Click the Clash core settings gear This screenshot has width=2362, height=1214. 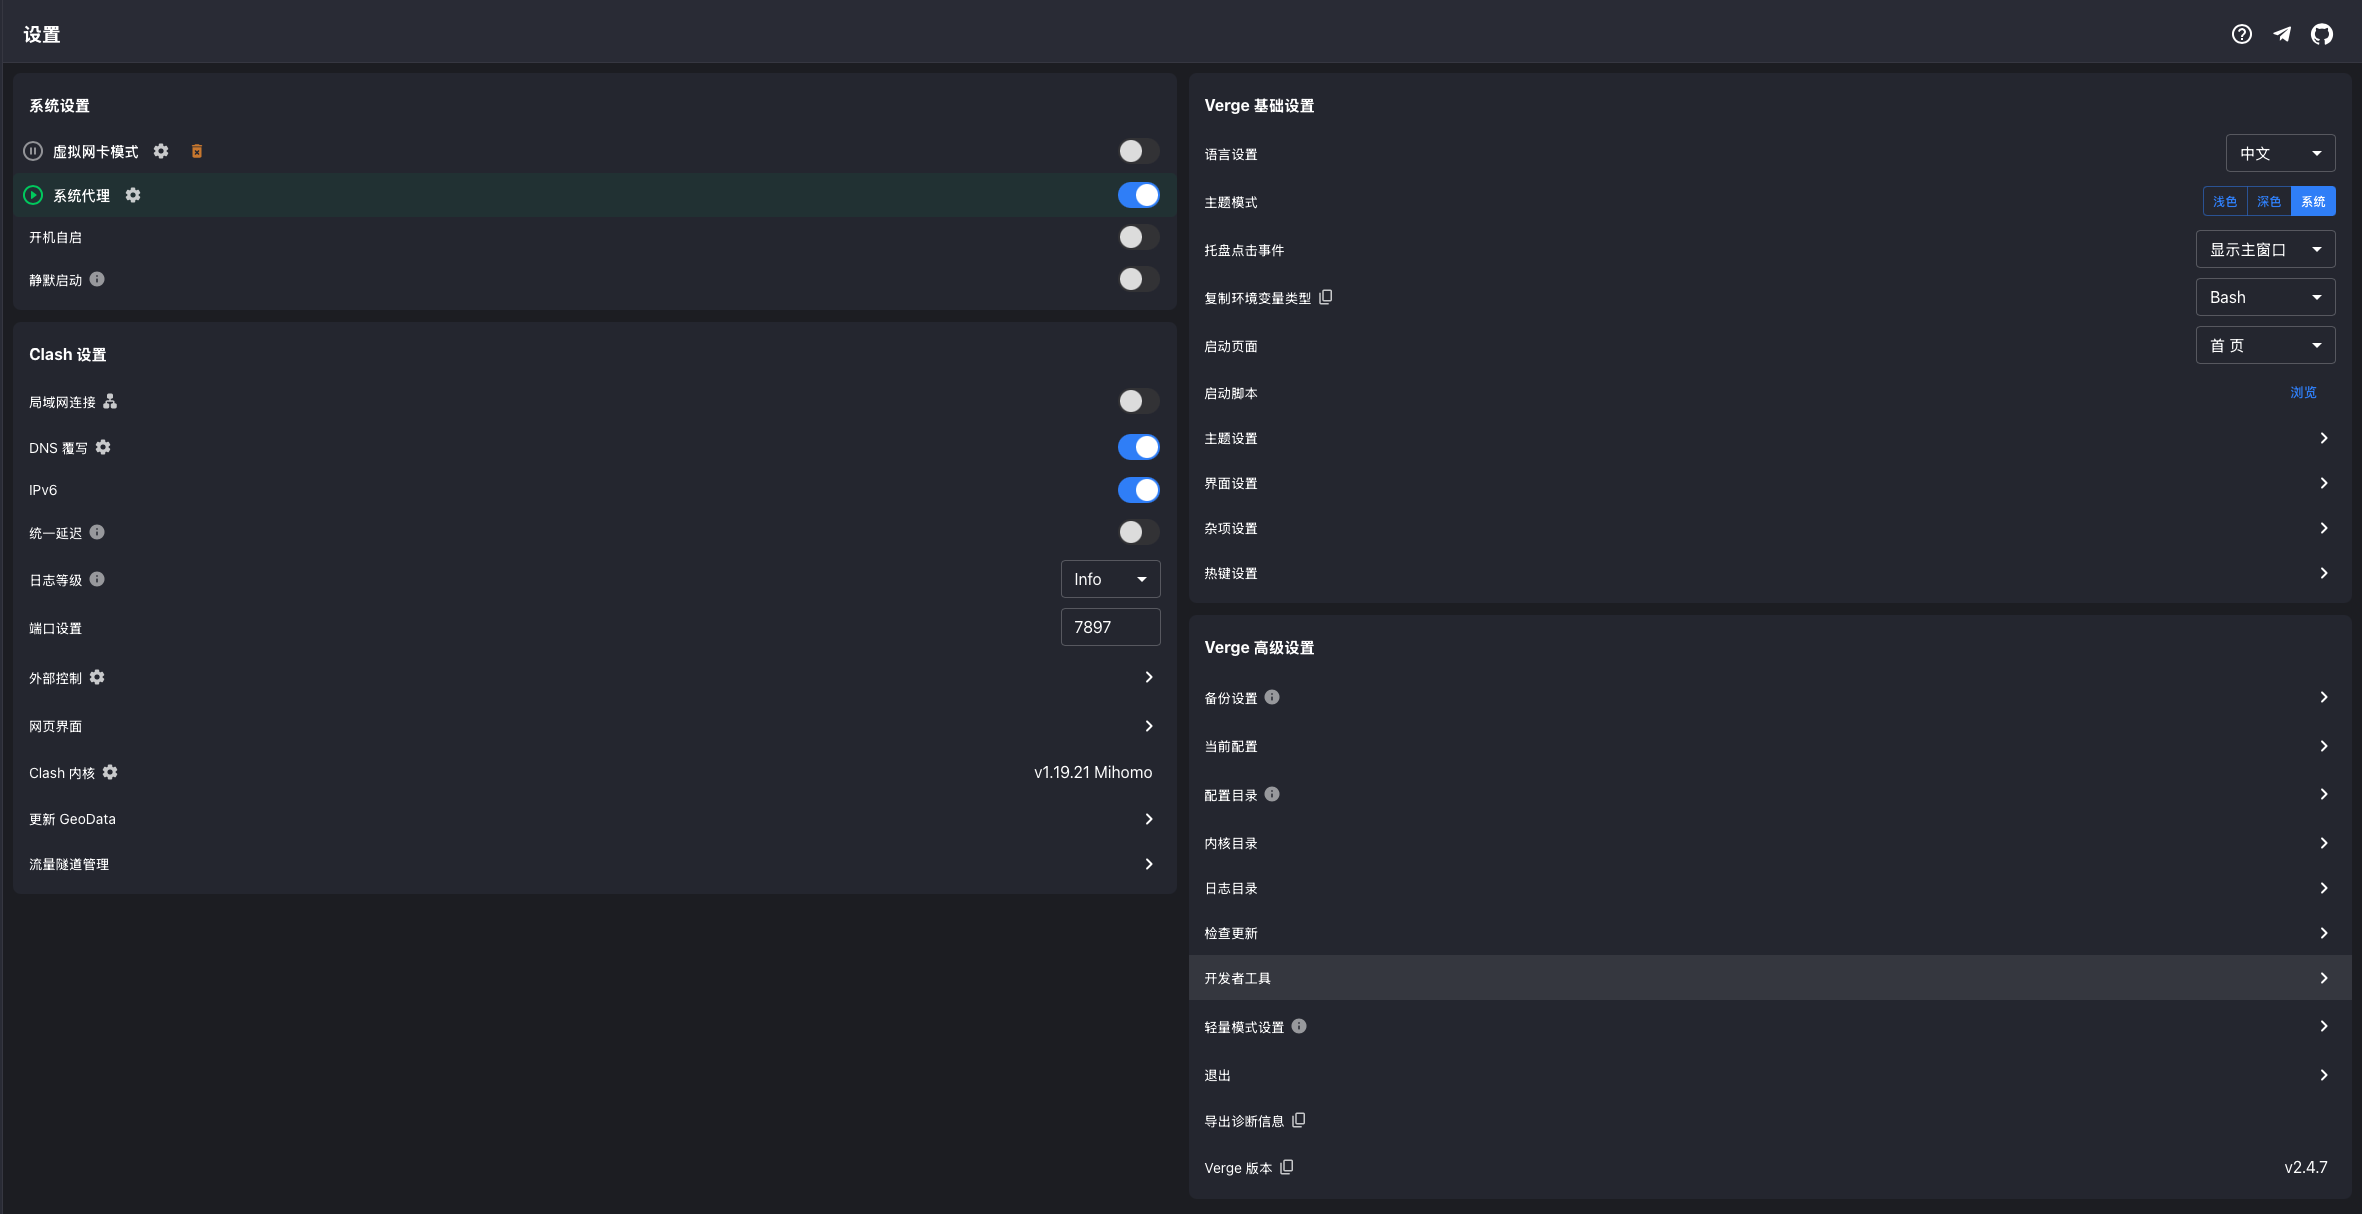click(x=110, y=772)
